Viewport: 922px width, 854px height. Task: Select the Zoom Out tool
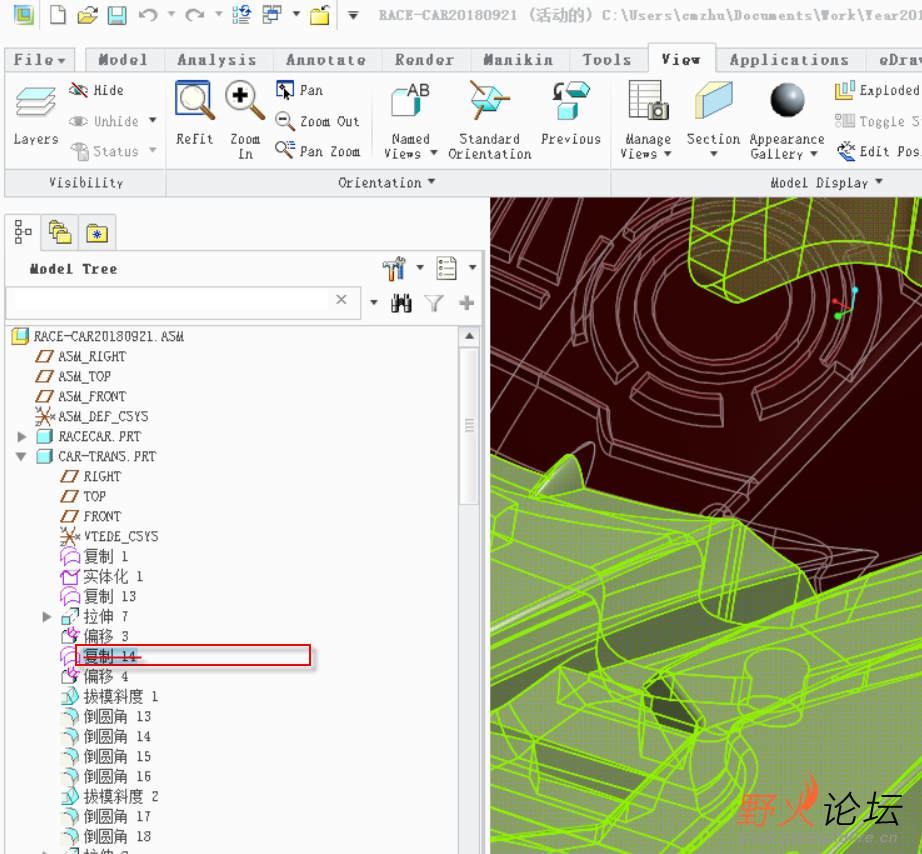317,121
